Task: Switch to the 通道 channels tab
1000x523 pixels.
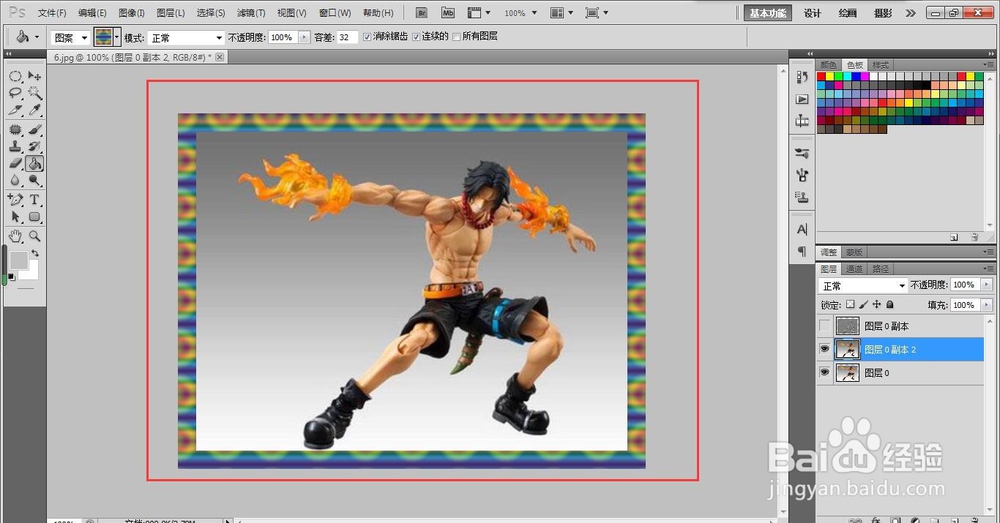Action: click(x=855, y=269)
